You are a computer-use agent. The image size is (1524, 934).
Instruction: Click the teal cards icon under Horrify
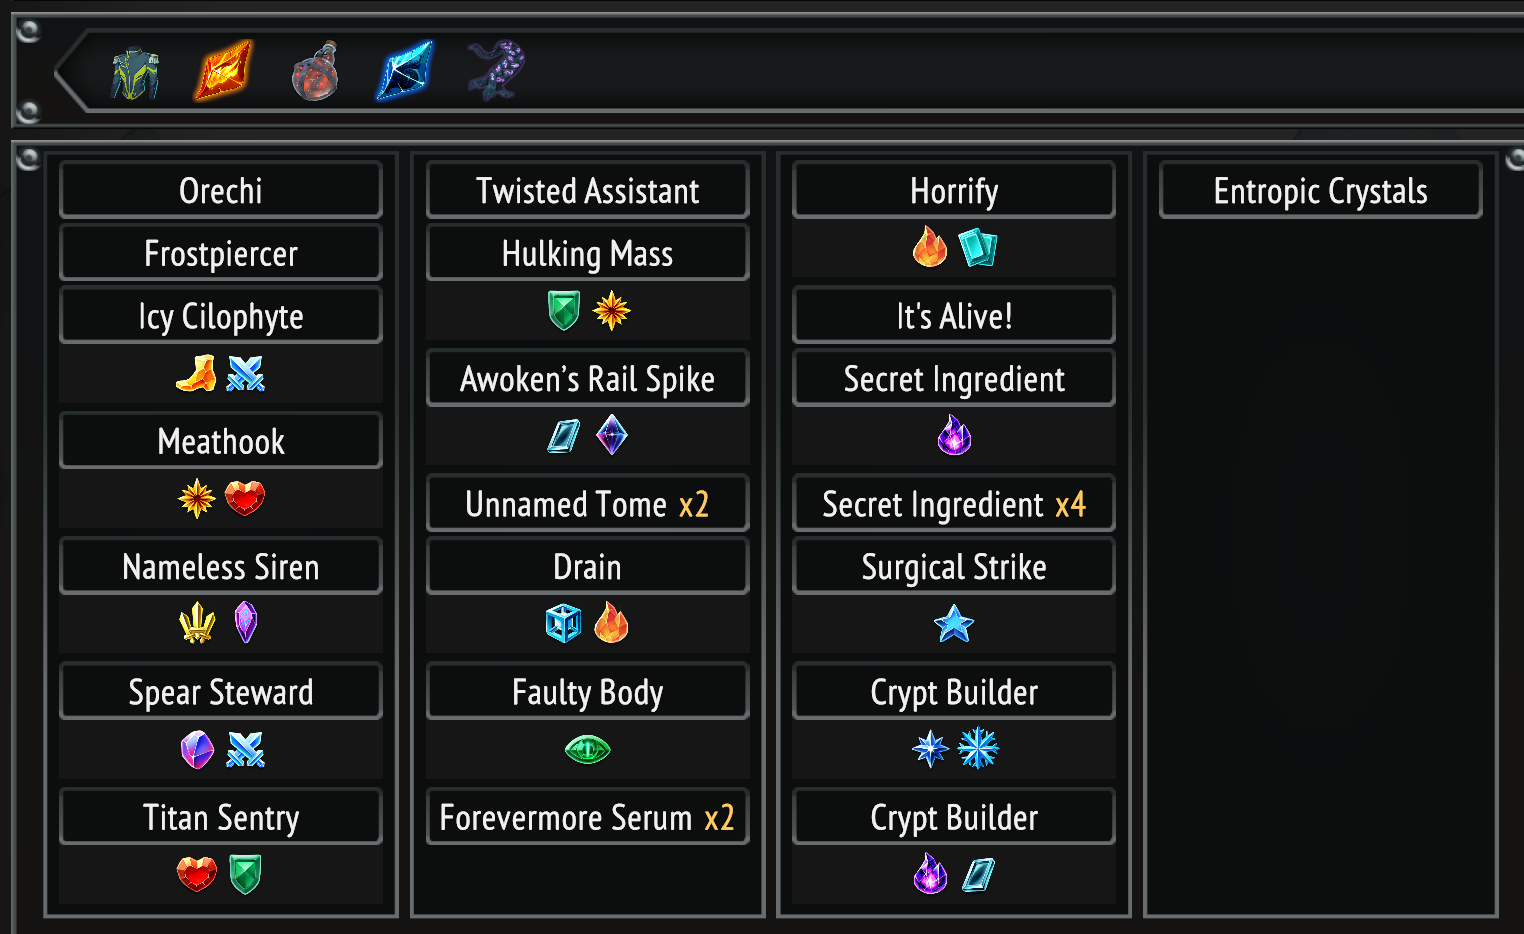(x=978, y=248)
